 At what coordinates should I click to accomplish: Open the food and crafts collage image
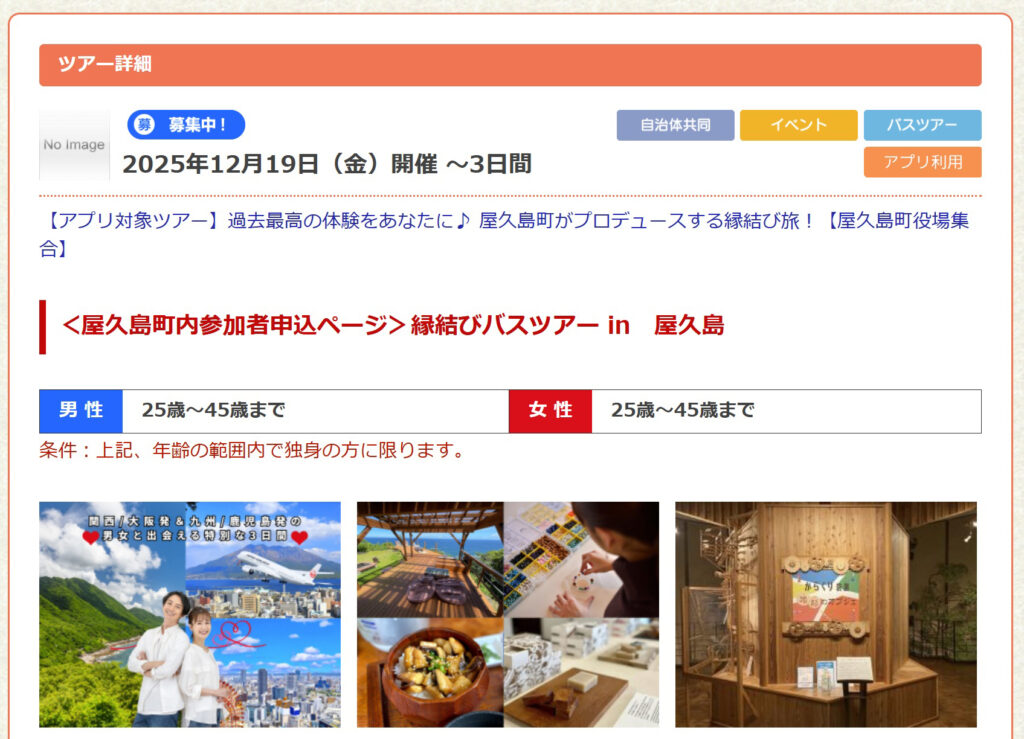[508, 614]
